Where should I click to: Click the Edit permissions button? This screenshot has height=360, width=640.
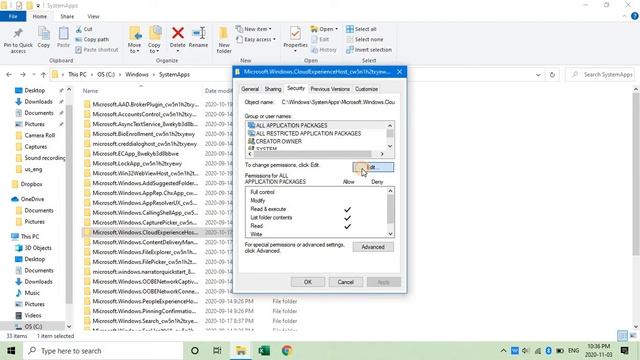(373, 167)
